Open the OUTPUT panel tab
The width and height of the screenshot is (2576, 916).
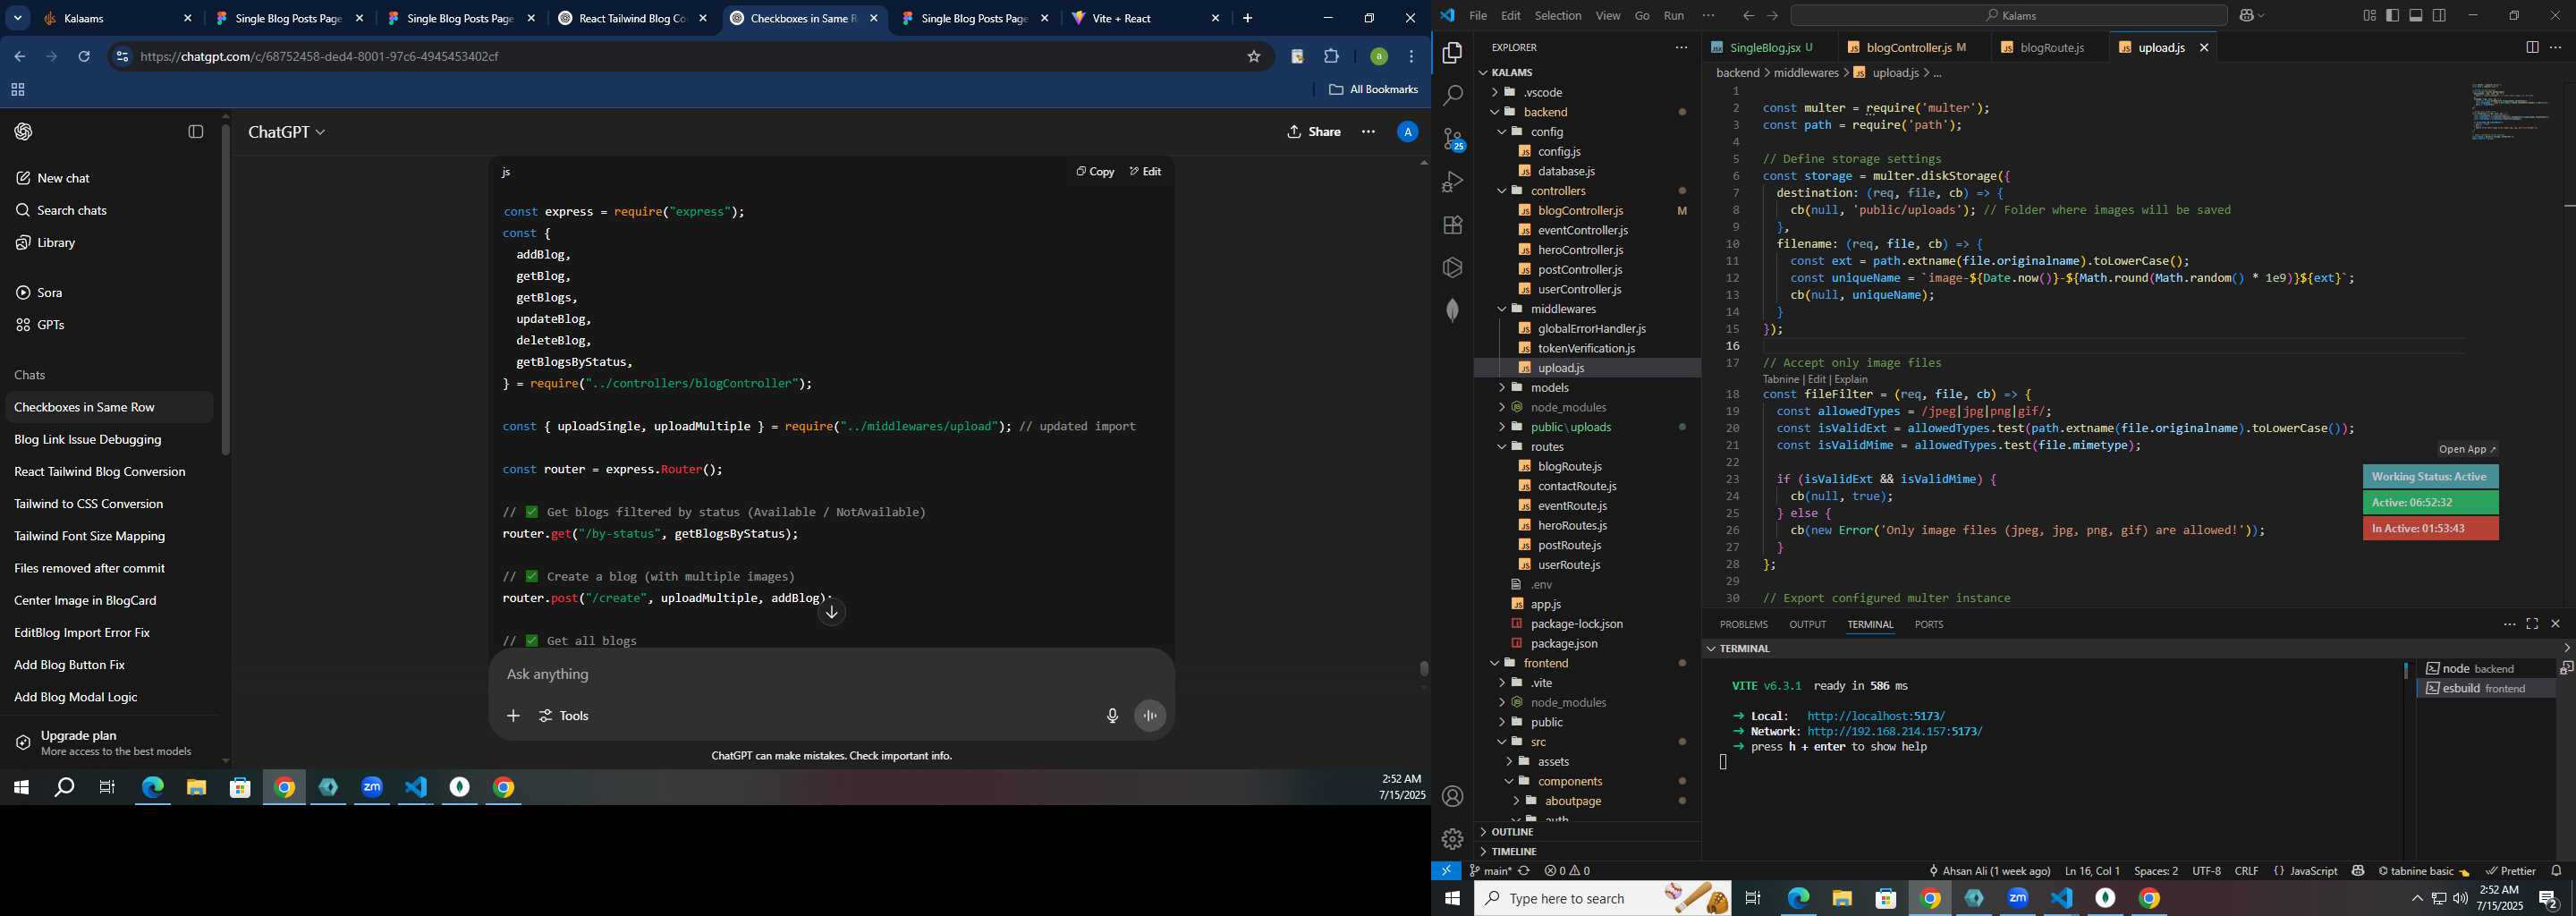click(1807, 624)
